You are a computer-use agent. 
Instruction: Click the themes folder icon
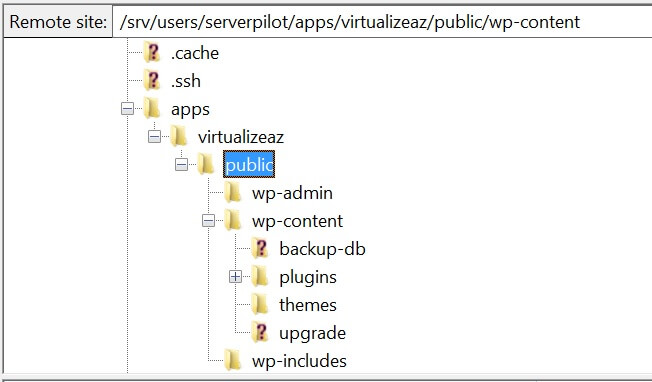point(260,304)
